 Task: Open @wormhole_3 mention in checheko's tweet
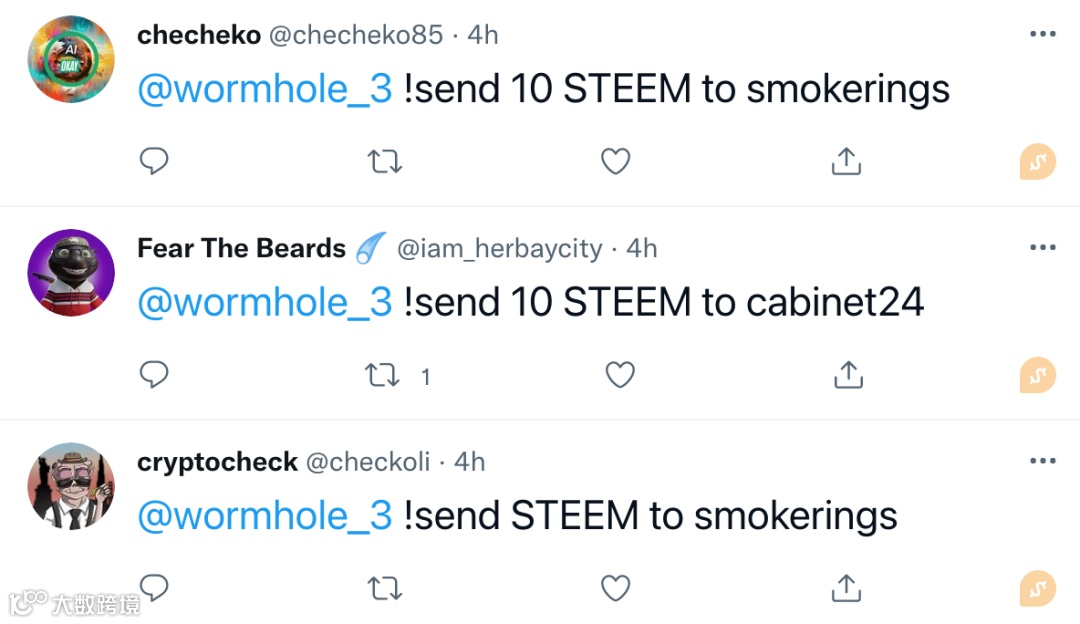(264, 90)
